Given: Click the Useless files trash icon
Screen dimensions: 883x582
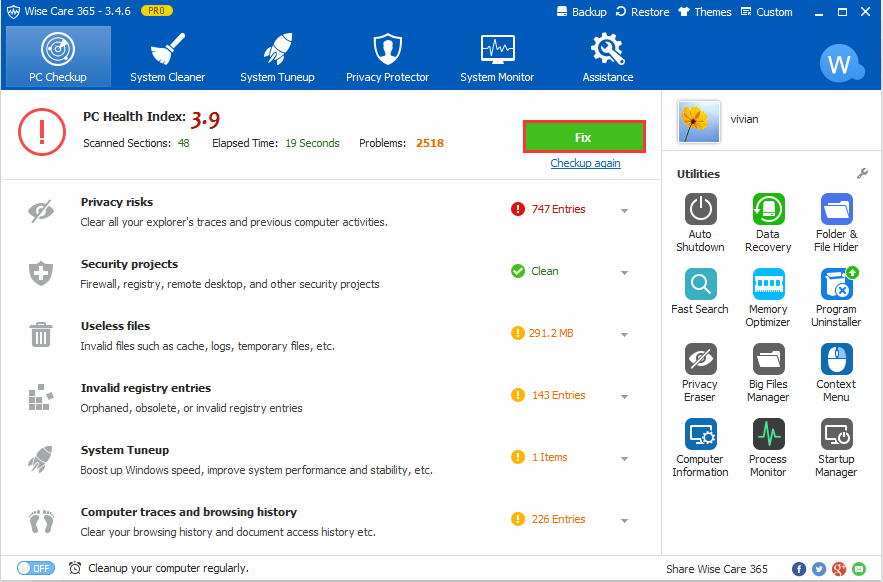Looking at the screenshot, I should tap(41, 335).
